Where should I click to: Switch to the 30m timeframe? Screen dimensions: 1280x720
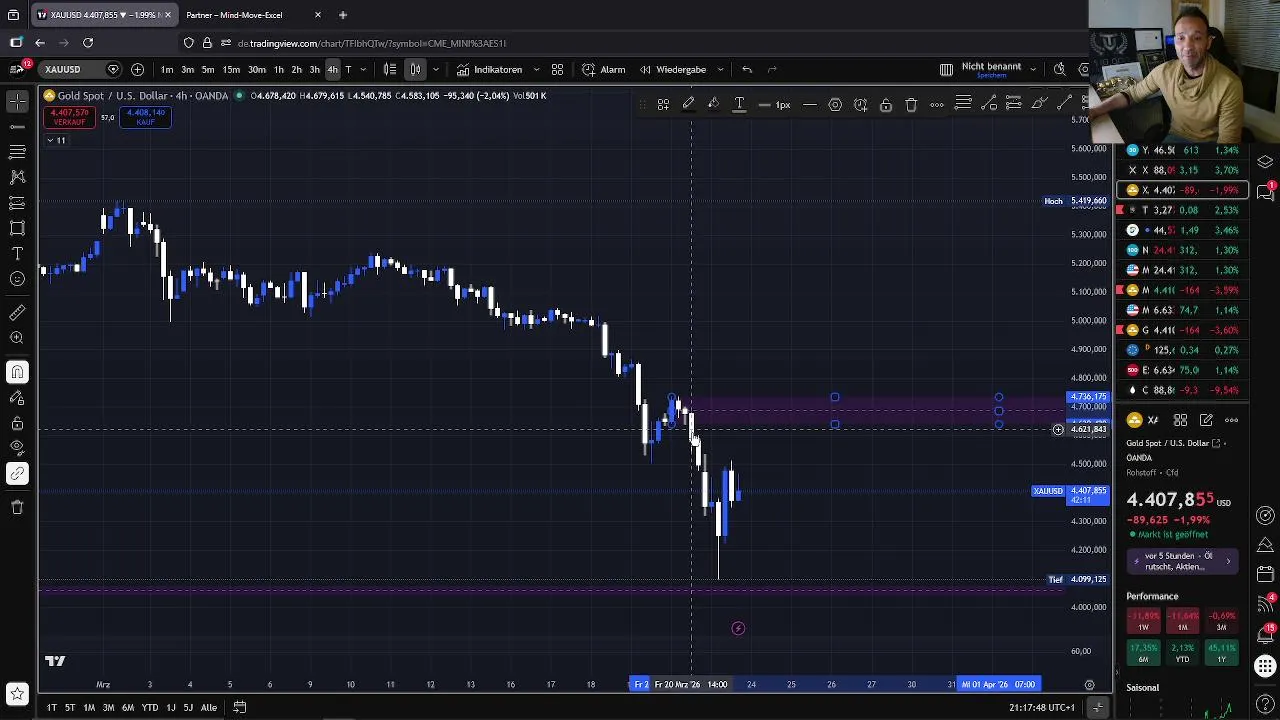pyautogui.click(x=257, y=69)
